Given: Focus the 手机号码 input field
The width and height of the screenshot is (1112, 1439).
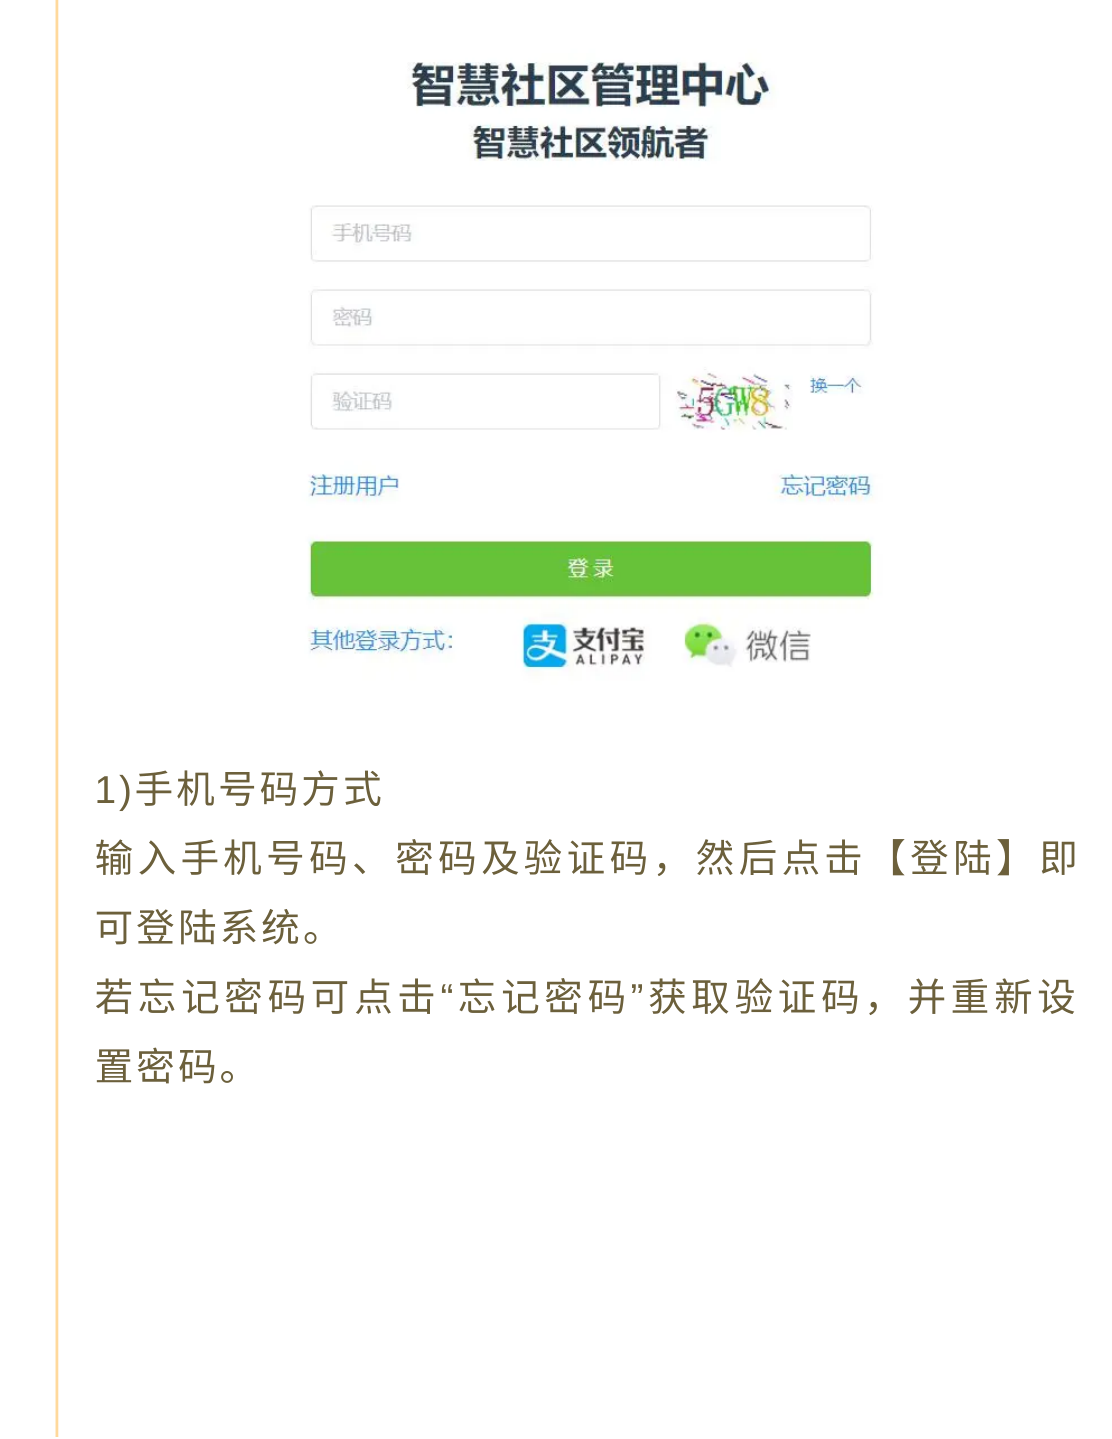Looking at the screenshot, I should (x=590, y=233).
